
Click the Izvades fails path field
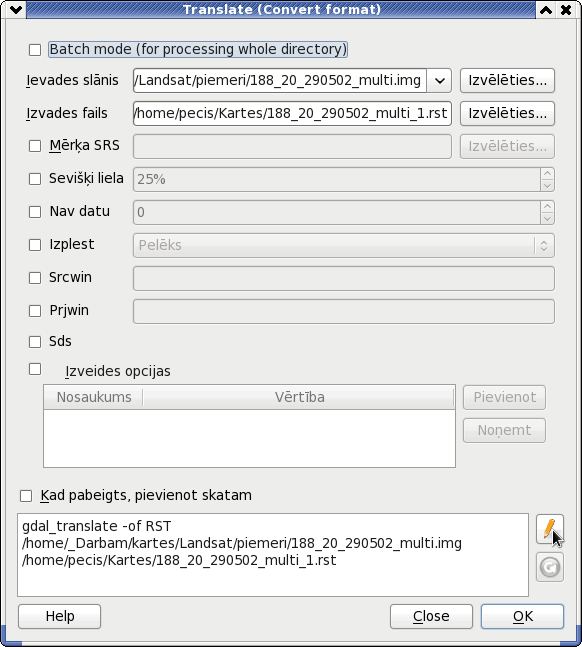(292, 113)
